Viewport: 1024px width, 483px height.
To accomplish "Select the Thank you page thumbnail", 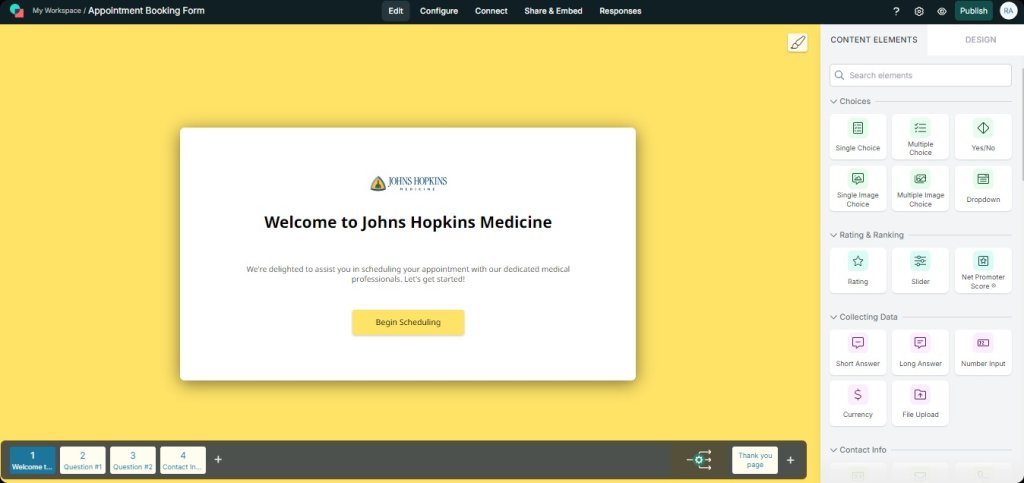I will point(755,460).
